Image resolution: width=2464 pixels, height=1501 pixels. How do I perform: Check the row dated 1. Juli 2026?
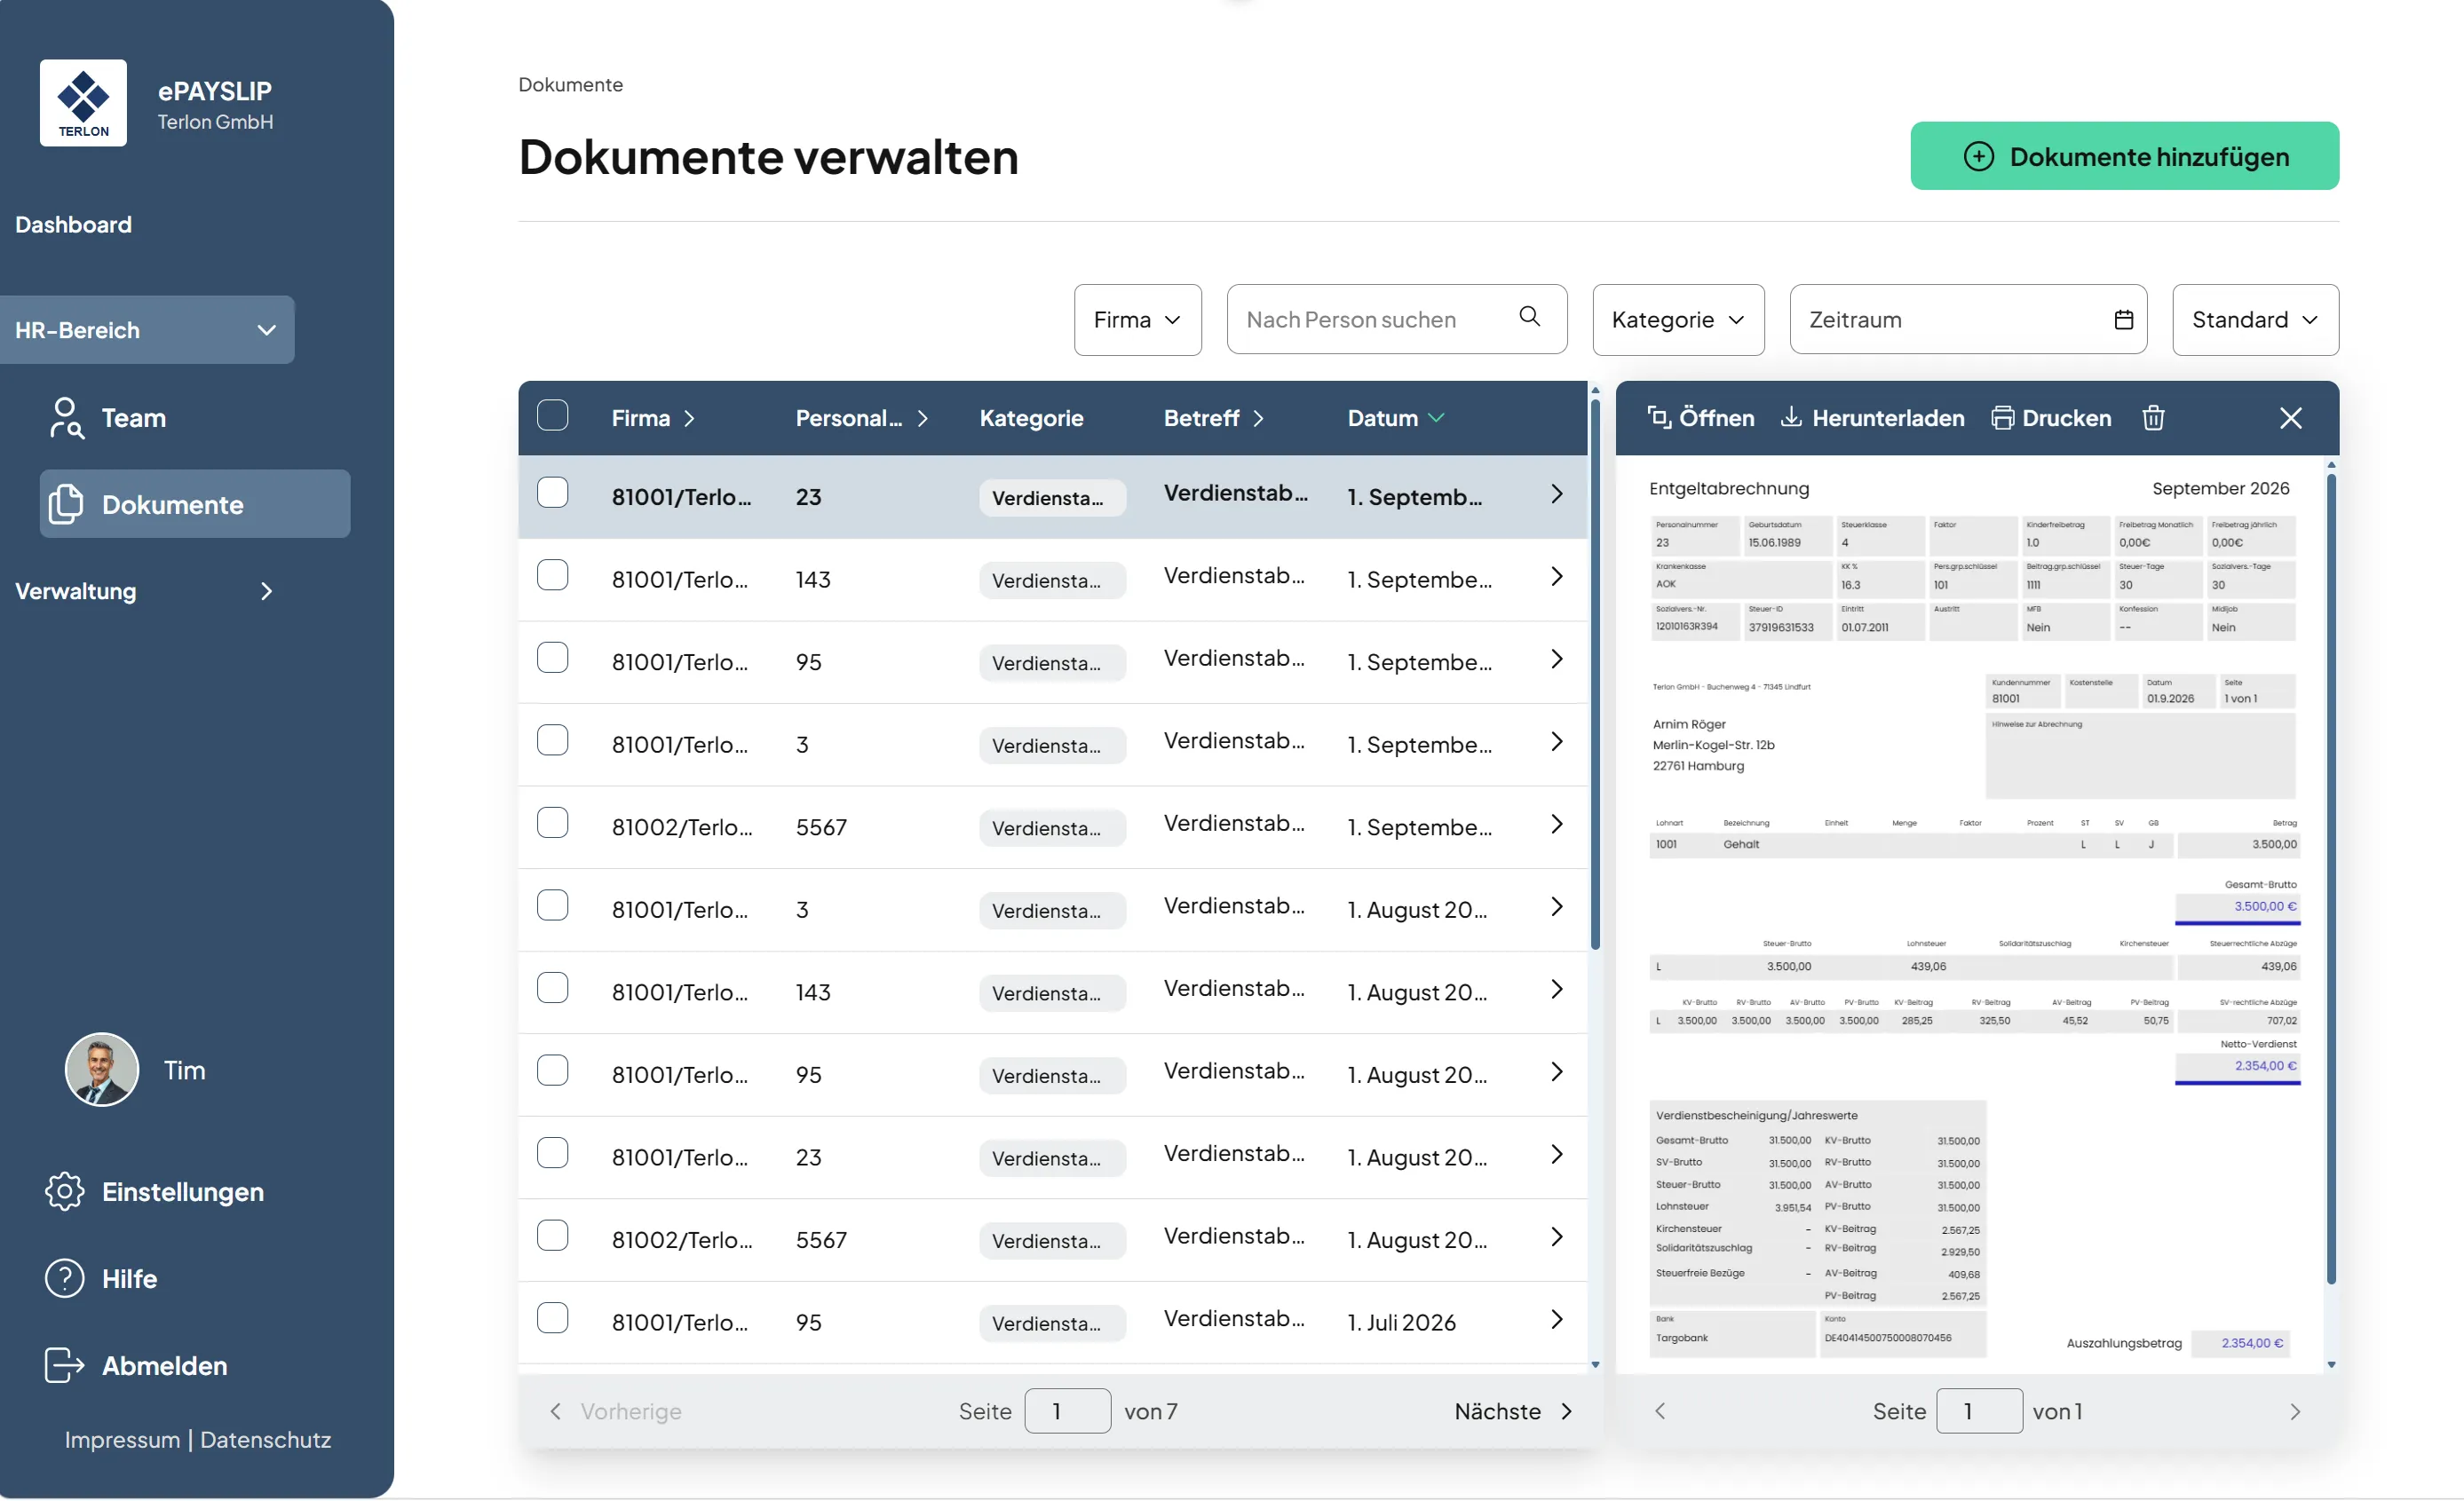click(552, 1318)
